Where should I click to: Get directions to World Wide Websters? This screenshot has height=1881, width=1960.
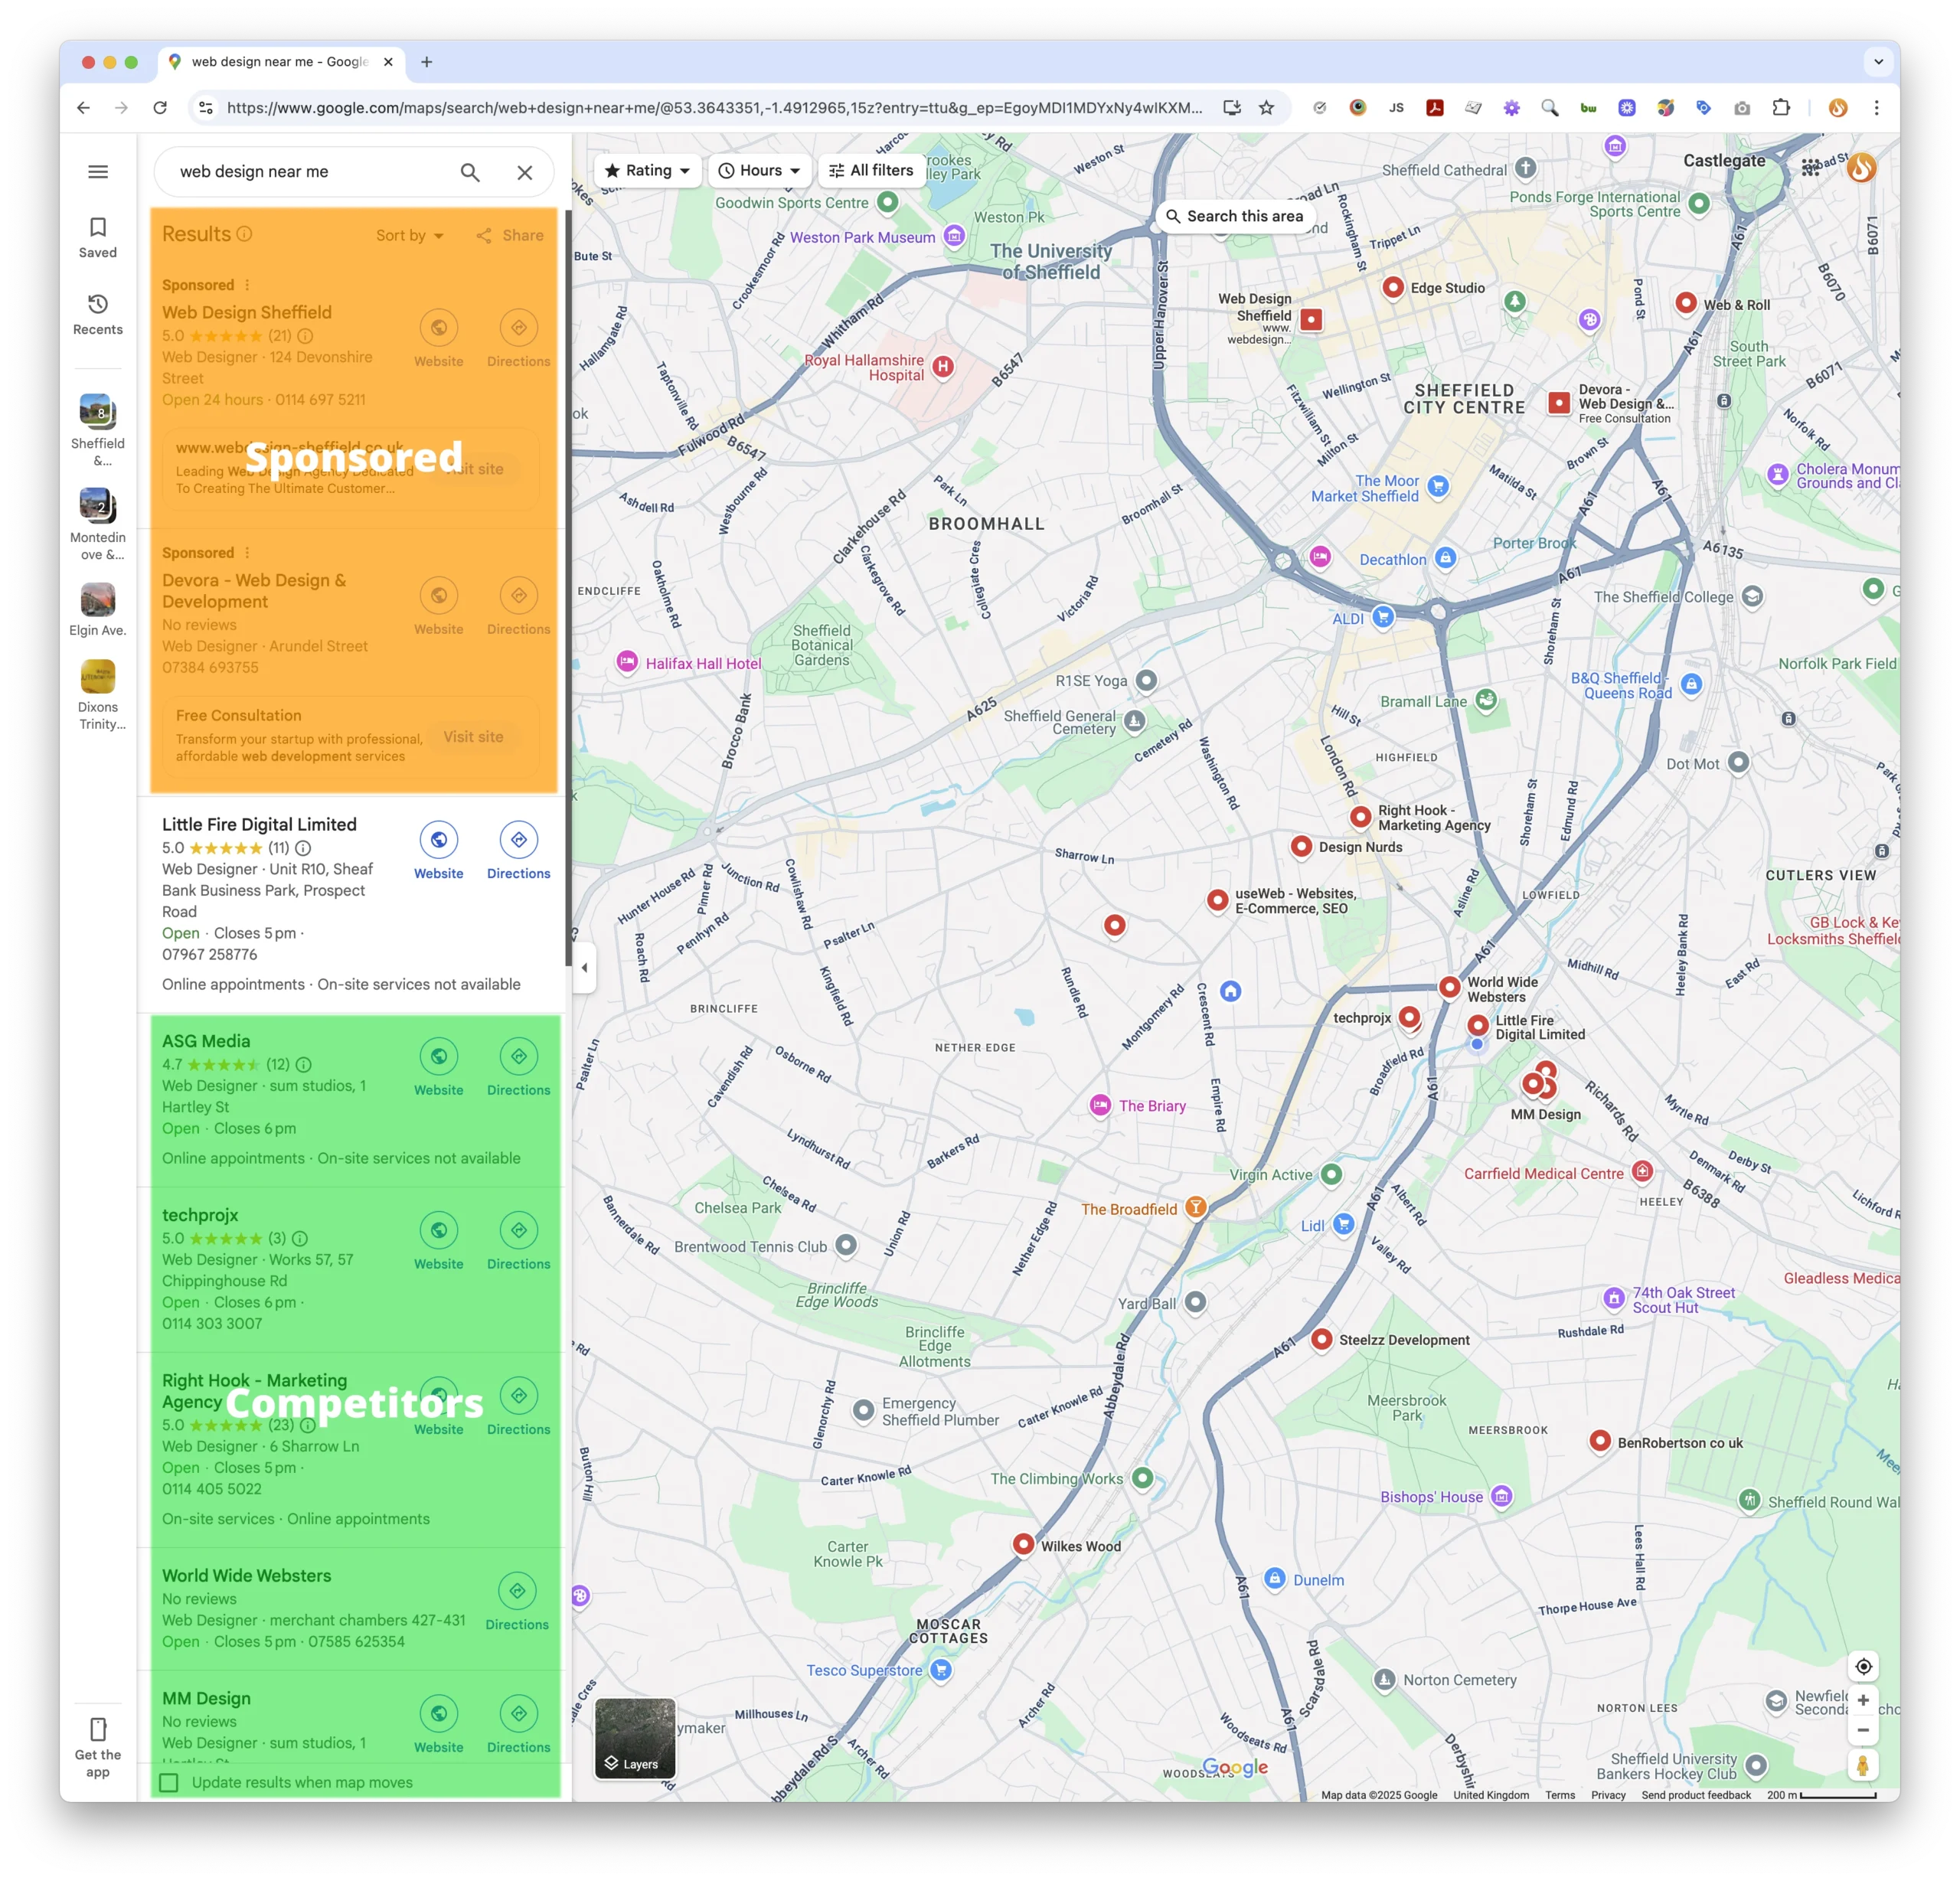517,1591
